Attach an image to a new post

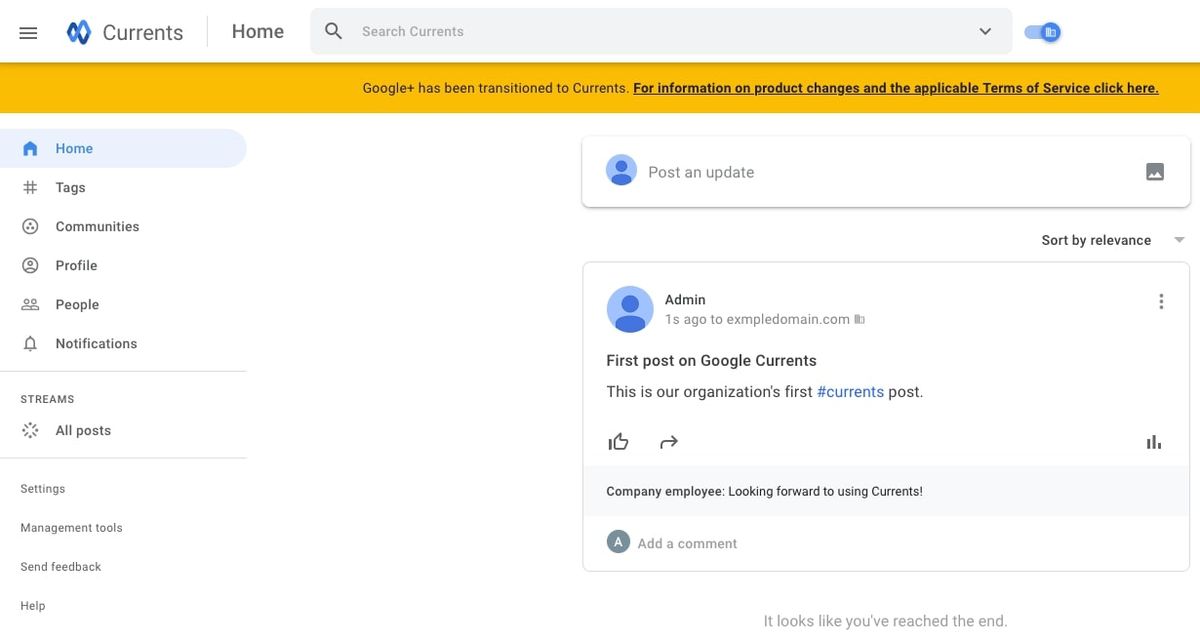pyautogui.click(x=1155, y=170)
